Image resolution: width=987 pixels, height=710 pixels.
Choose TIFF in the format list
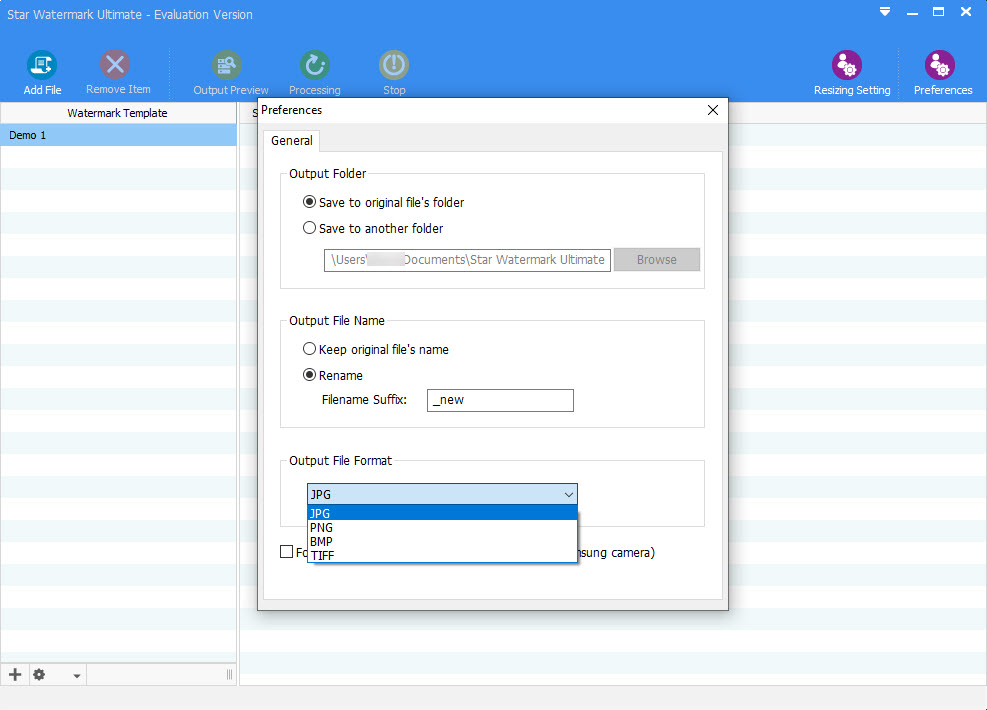pos(442,555)
